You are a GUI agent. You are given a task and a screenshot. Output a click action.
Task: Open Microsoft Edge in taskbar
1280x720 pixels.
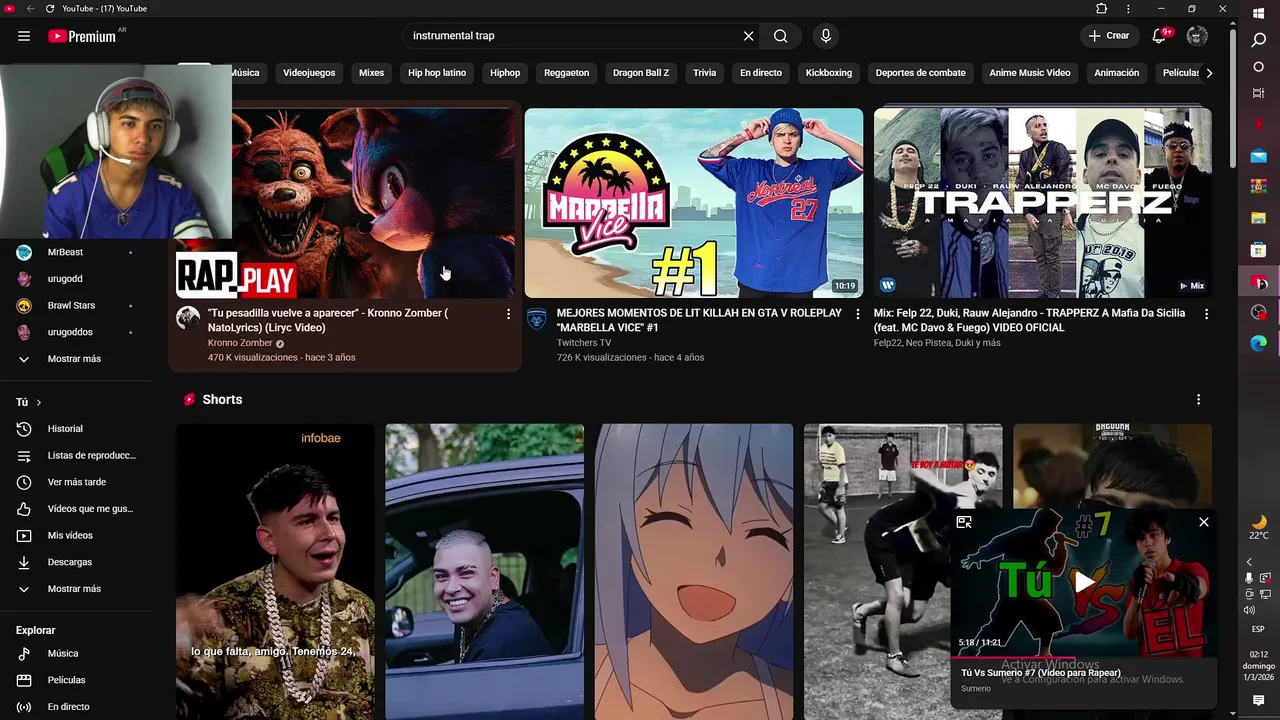pos(1259,343)
